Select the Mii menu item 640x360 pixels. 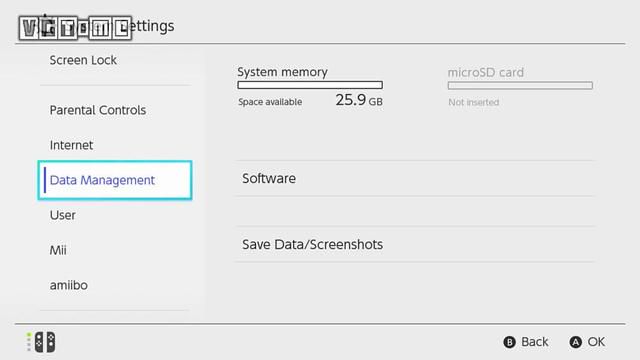58,250
